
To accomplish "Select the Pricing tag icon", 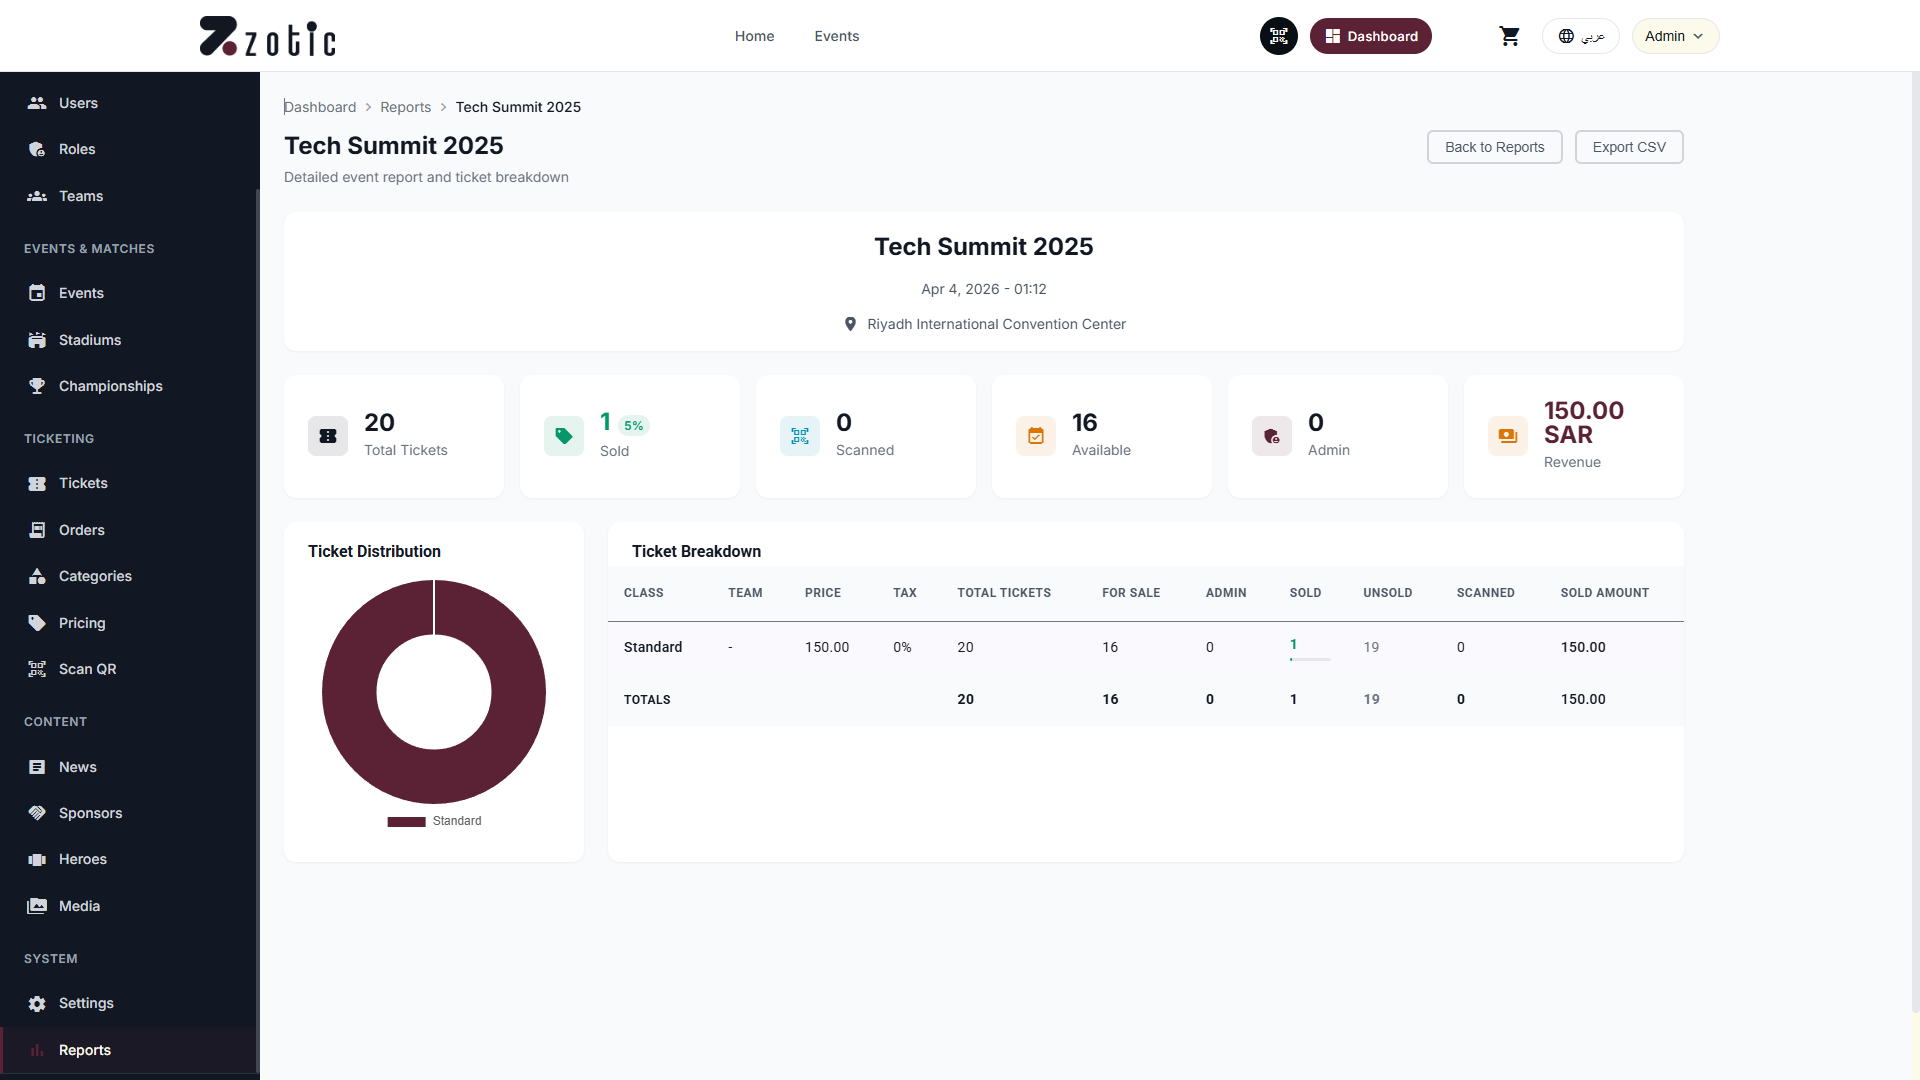I will click(37, 623).
